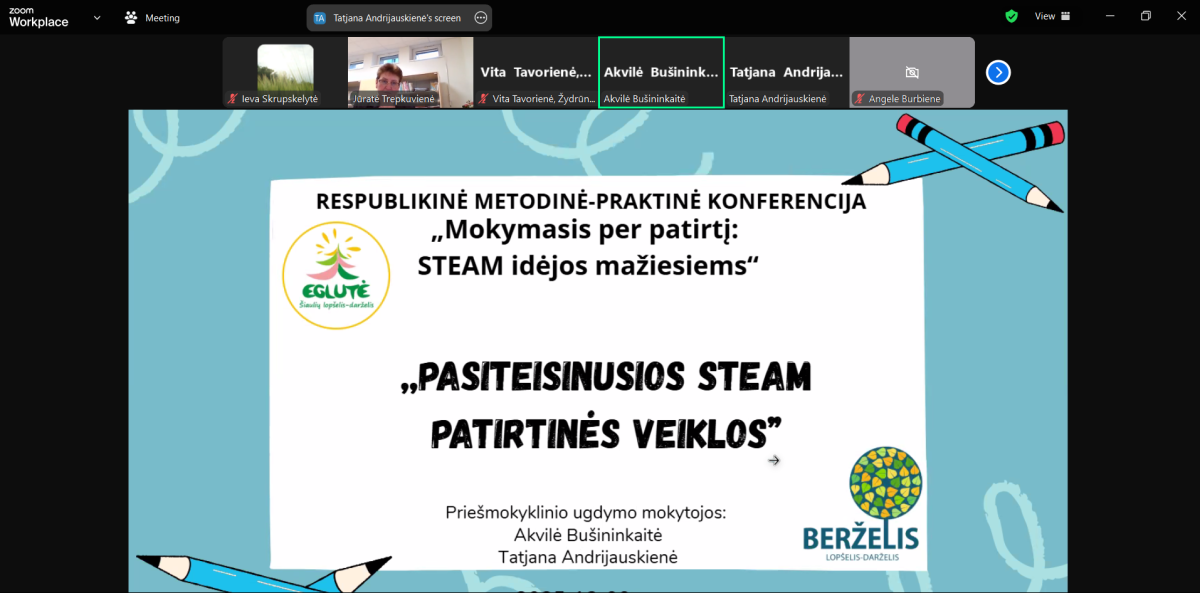Click the muted mic icon on Vita's tile
This screenshot has height=593, width=1200.
point(484,99)
